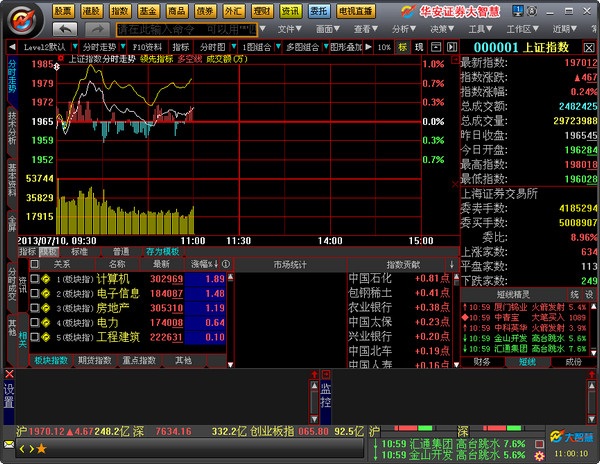Image resolution: width=600 pixels, height=464 pixels.
Task: Tick the header select-all checkbox
Action: coord(35,264)
